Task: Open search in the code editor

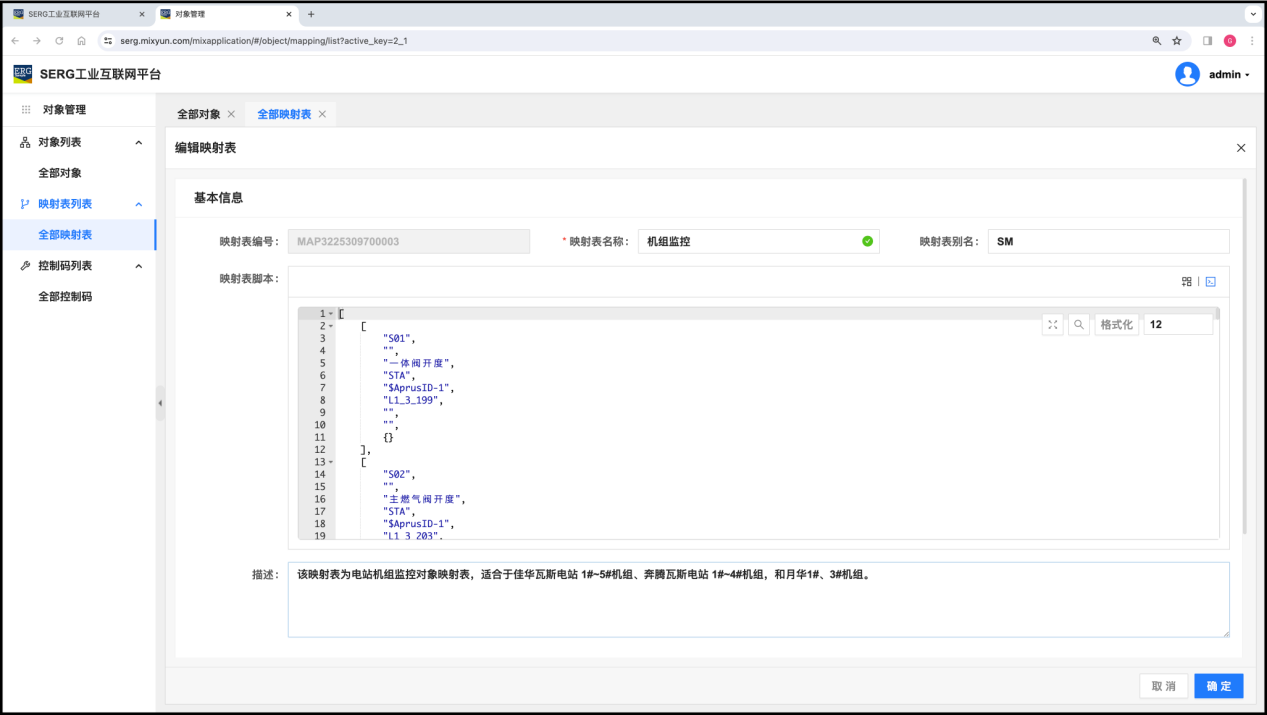Action: (x=1079, y=325)
